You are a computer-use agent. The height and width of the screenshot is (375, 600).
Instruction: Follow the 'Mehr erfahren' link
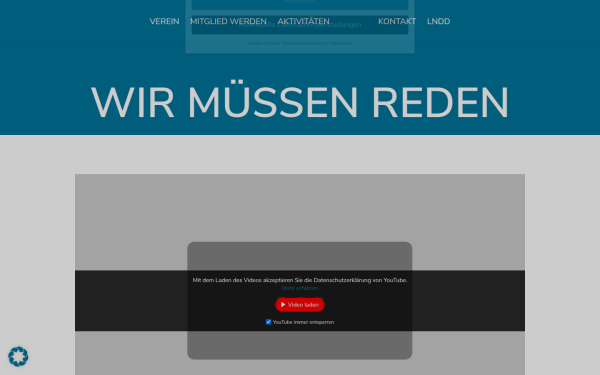(300, 288)
